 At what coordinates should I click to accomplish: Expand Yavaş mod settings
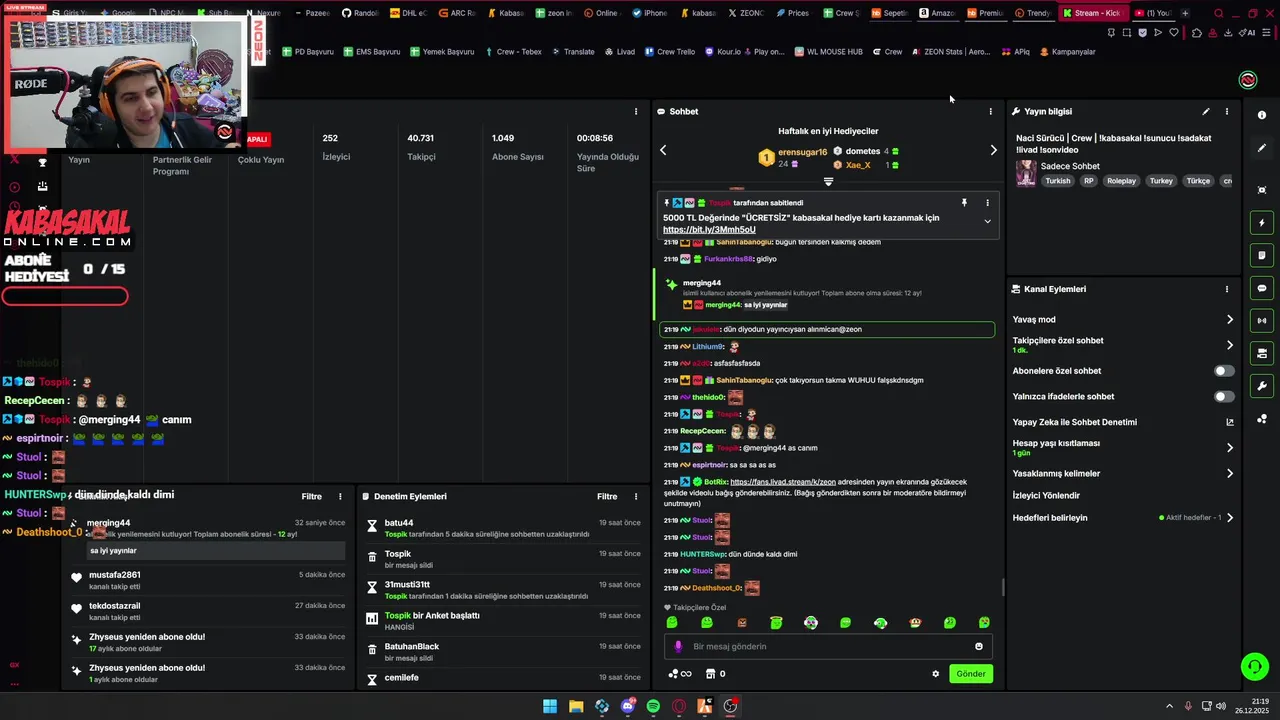point(1229,320)
